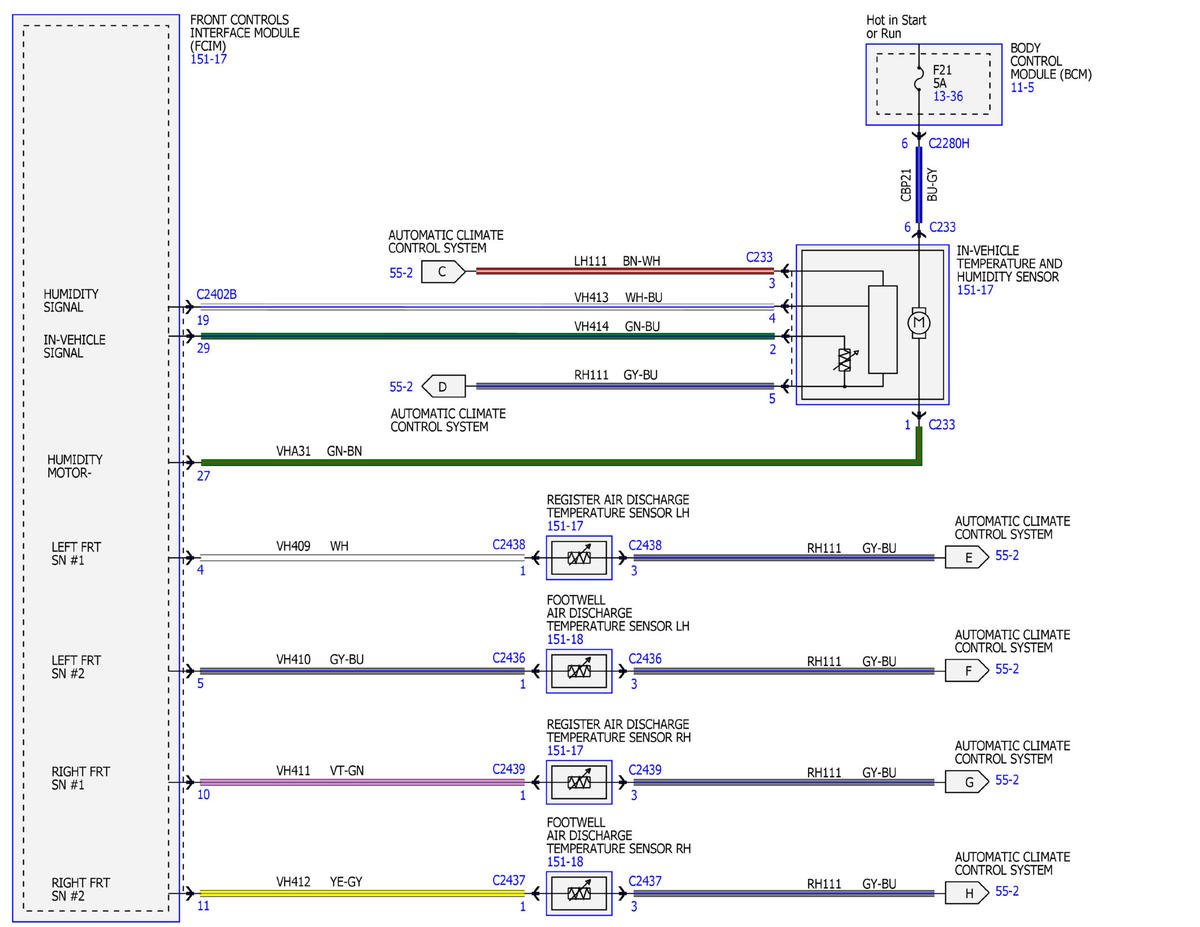Select off-page connector arrow D
1200x927 pixels.
[444, 386]
